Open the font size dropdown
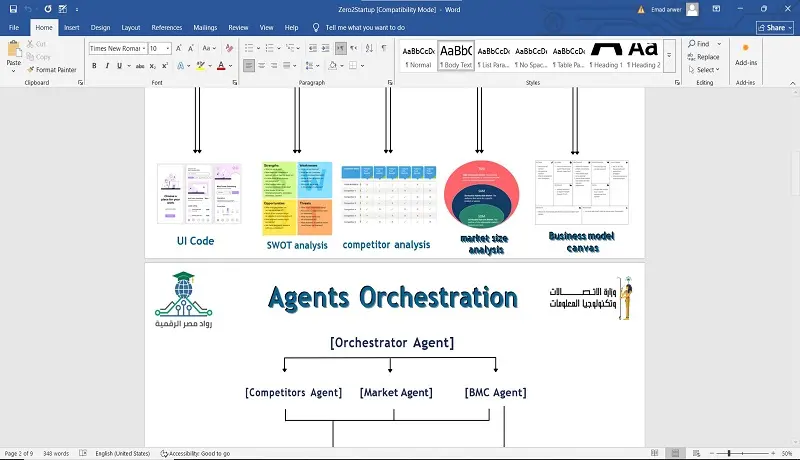The height and width of the screenshot is (460, 800). [168, 48]
